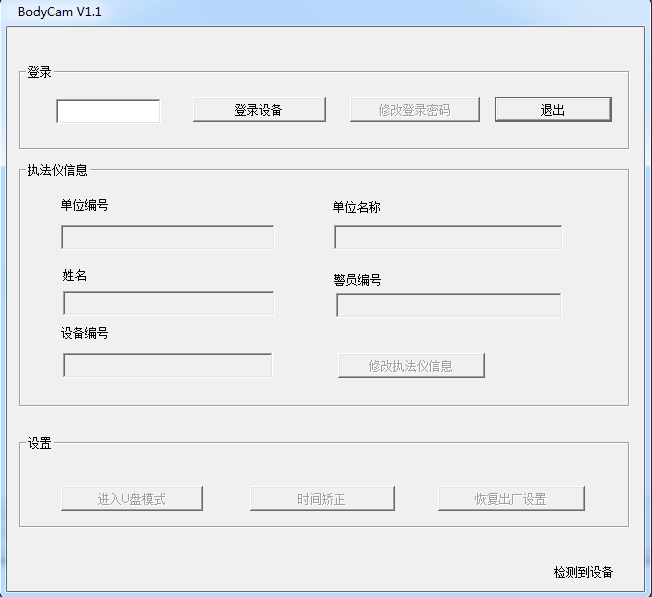
Task: Click the 修改登录密码 button
Action: [x=414, y=110]
